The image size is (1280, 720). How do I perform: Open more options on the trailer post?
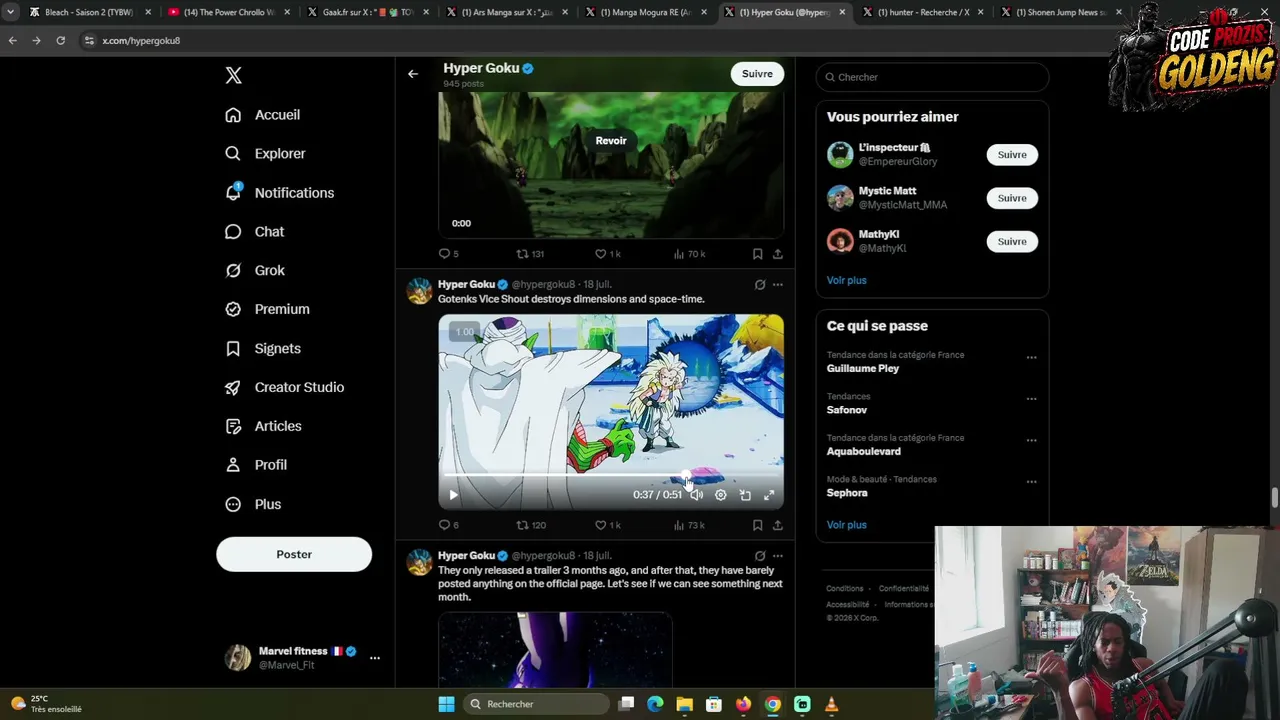(x=777, y=556)
